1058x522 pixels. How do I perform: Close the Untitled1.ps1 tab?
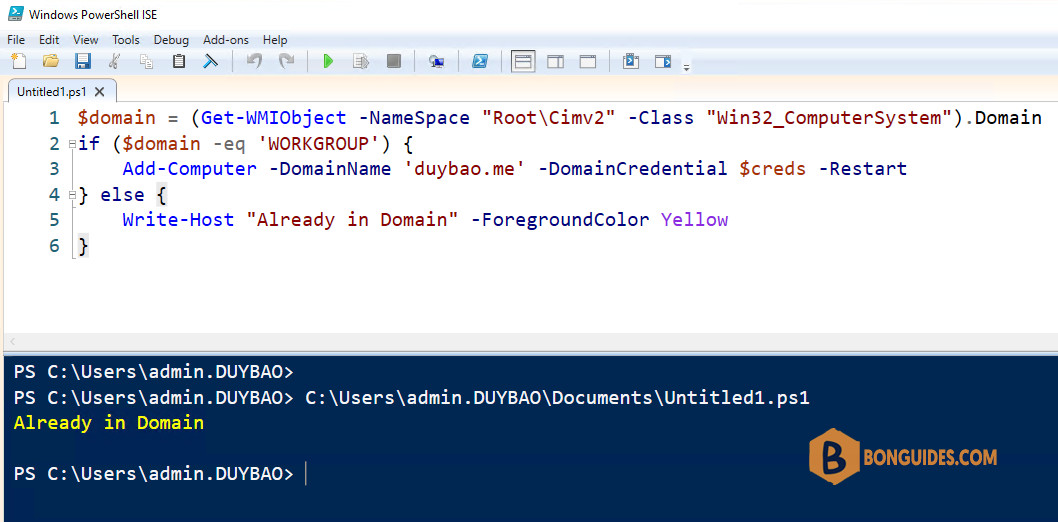coord(99,92)
